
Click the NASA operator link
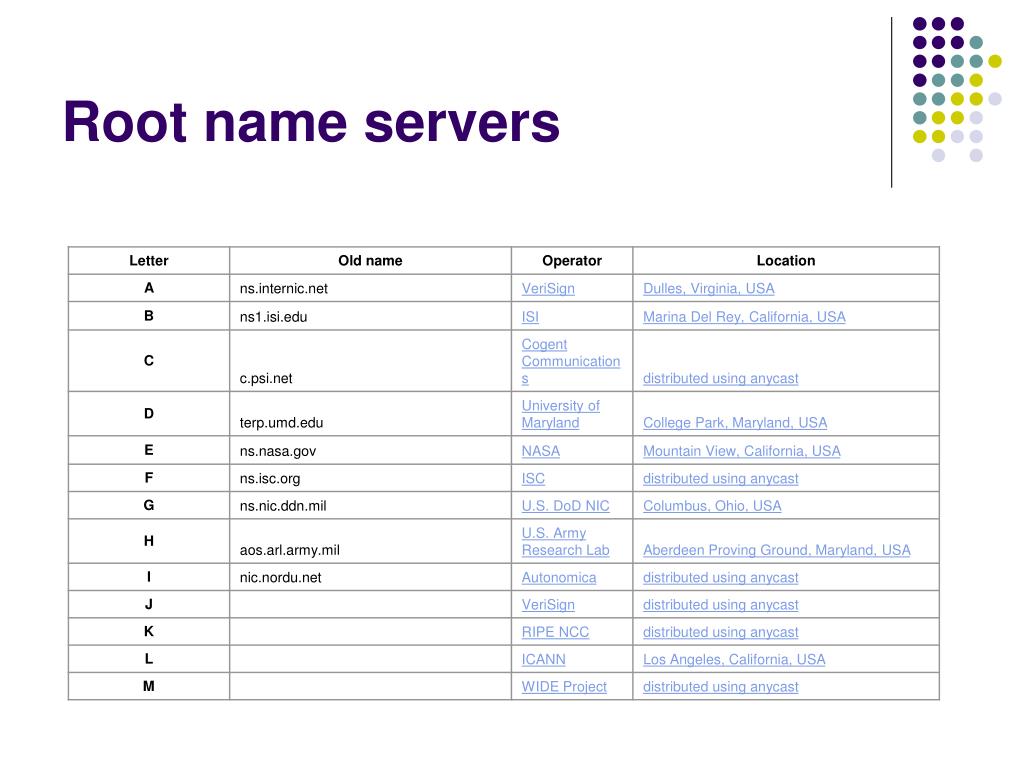(x=541, y=451)
